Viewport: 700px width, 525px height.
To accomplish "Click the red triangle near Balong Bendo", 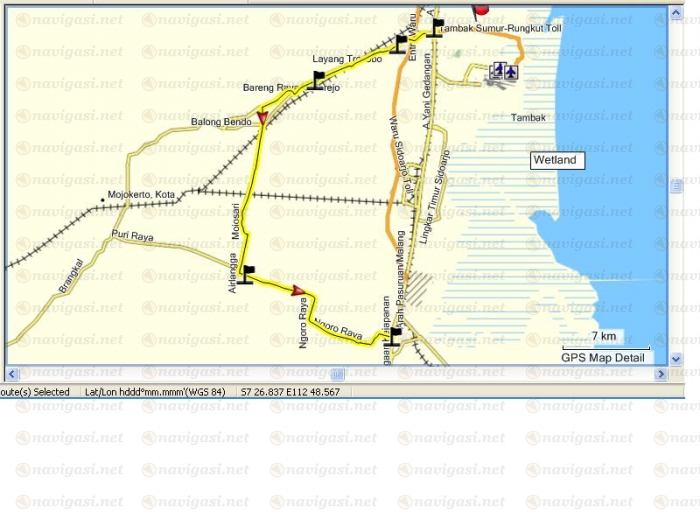I will 262,119.
